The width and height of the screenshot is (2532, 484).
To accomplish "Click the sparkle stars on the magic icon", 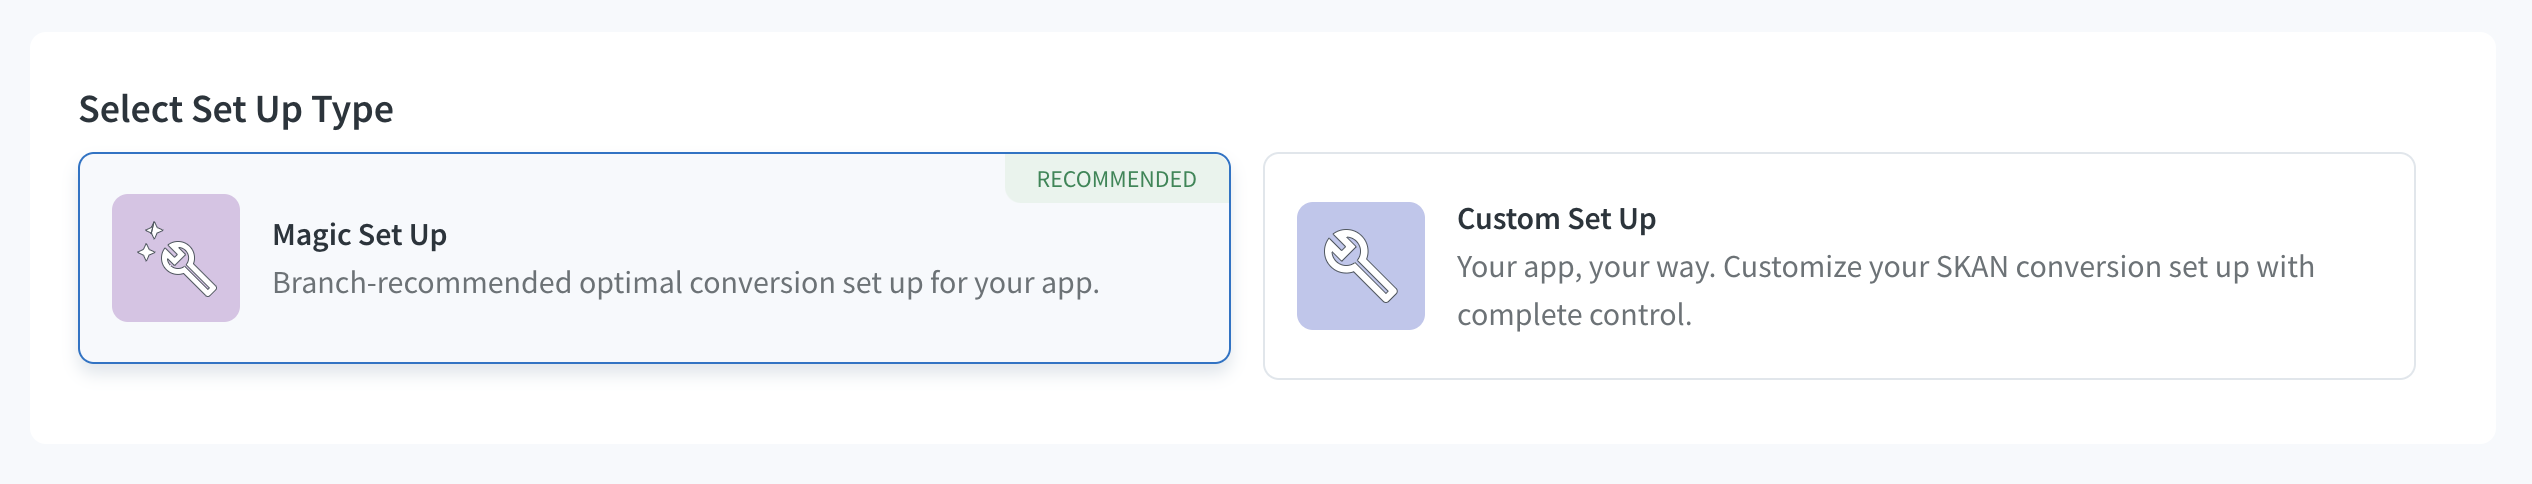I will 150,241.
